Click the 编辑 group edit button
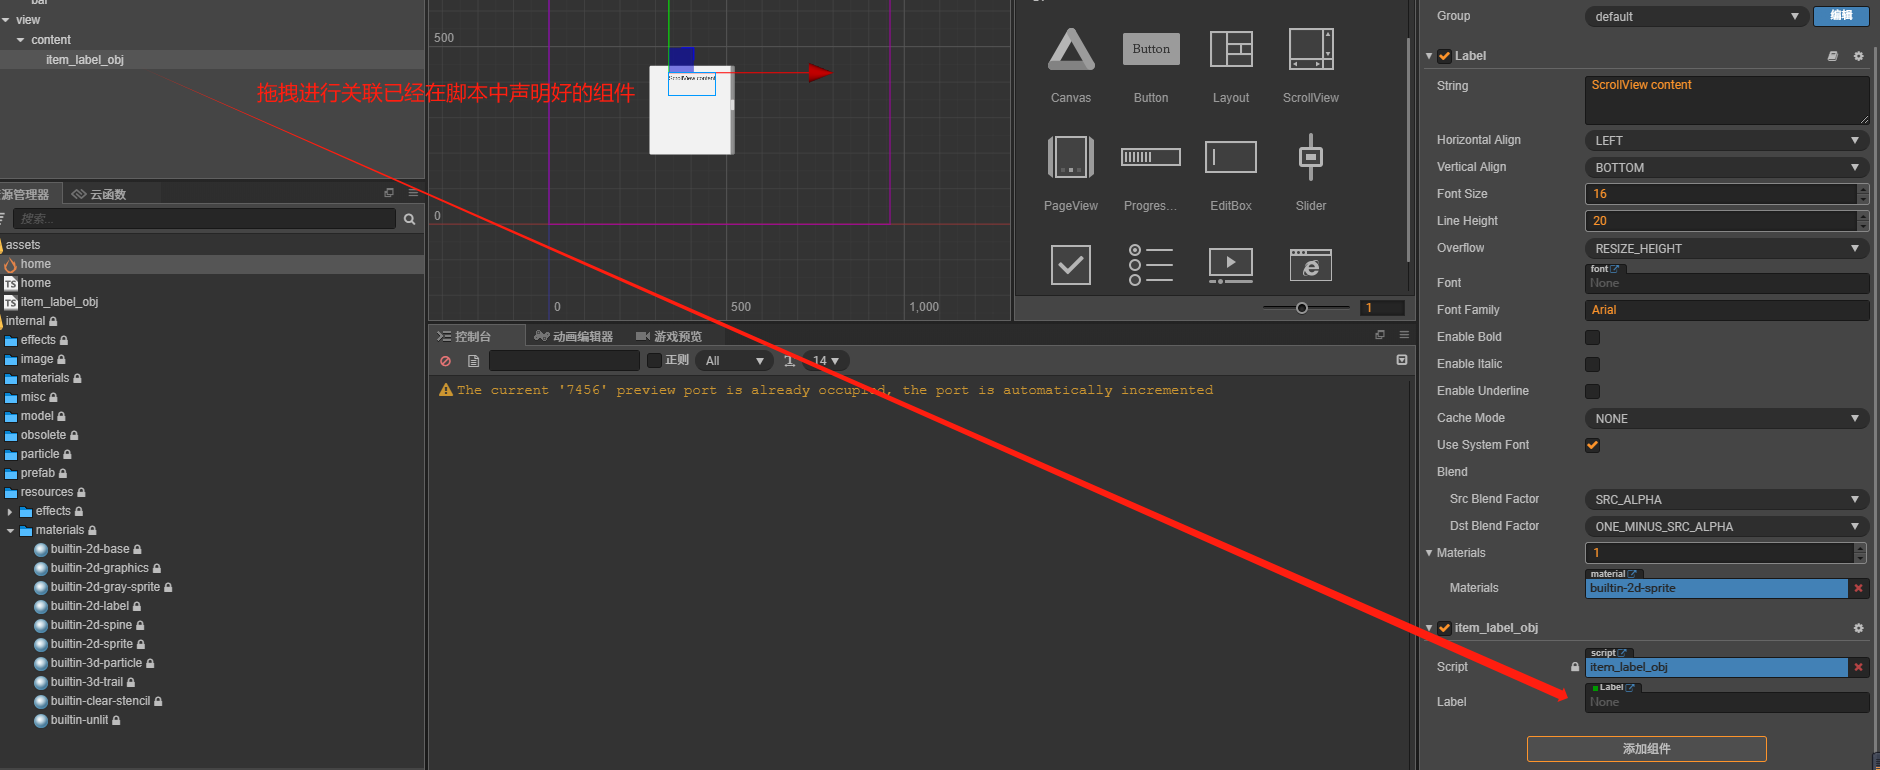1880x770 pixels. point(1841,15)
